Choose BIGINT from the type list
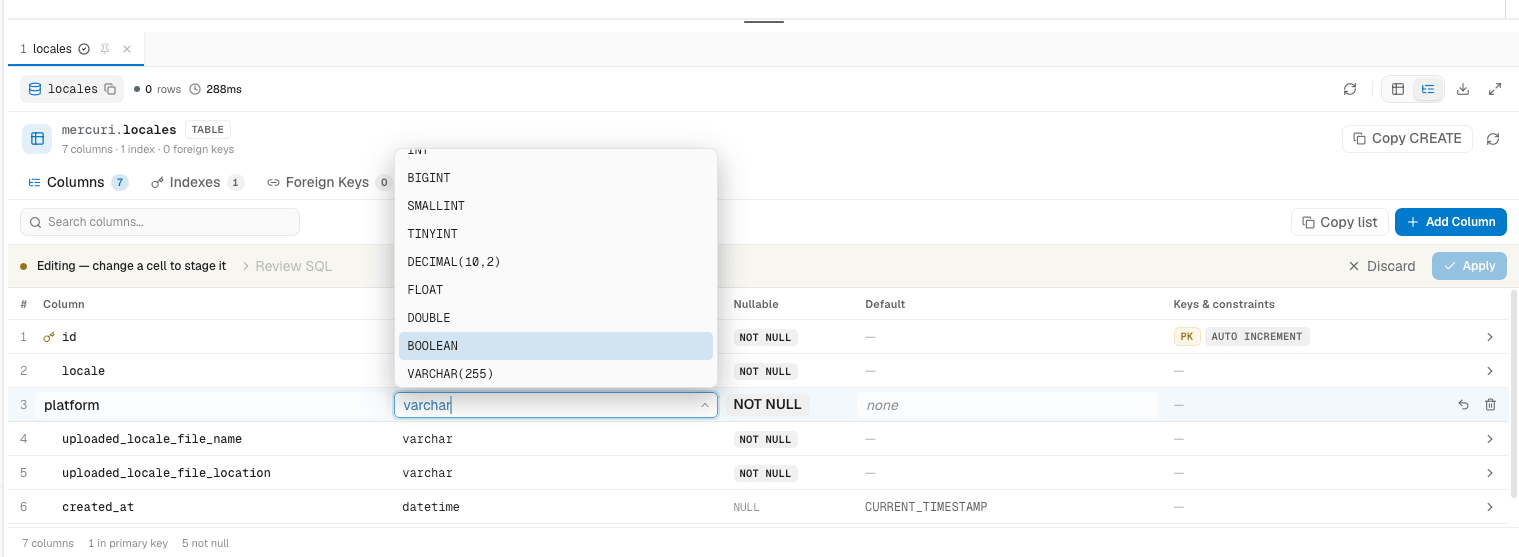Screen dimensions: 1519x557 (x=555, y=178)
